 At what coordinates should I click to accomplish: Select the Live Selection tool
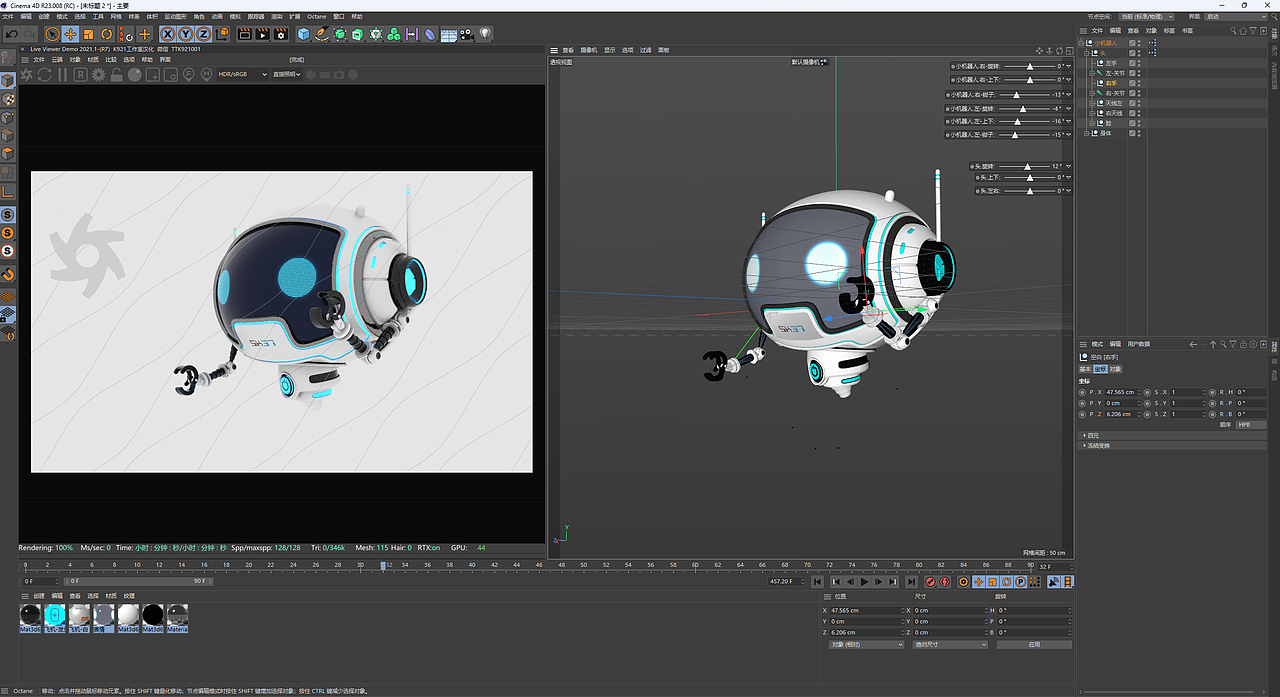52,34
